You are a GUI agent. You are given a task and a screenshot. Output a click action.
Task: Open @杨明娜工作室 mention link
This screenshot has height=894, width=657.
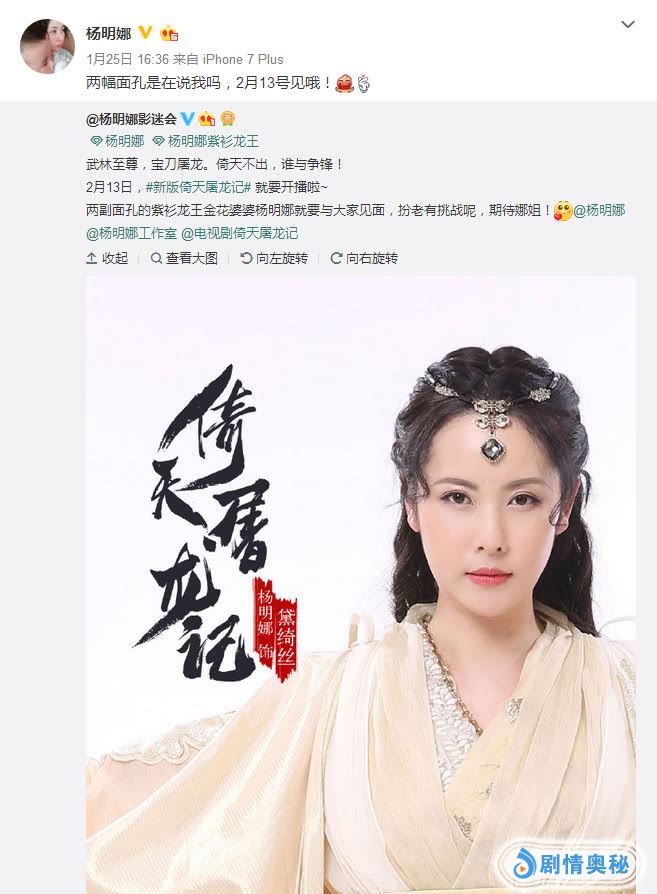[x=131, y=233]
